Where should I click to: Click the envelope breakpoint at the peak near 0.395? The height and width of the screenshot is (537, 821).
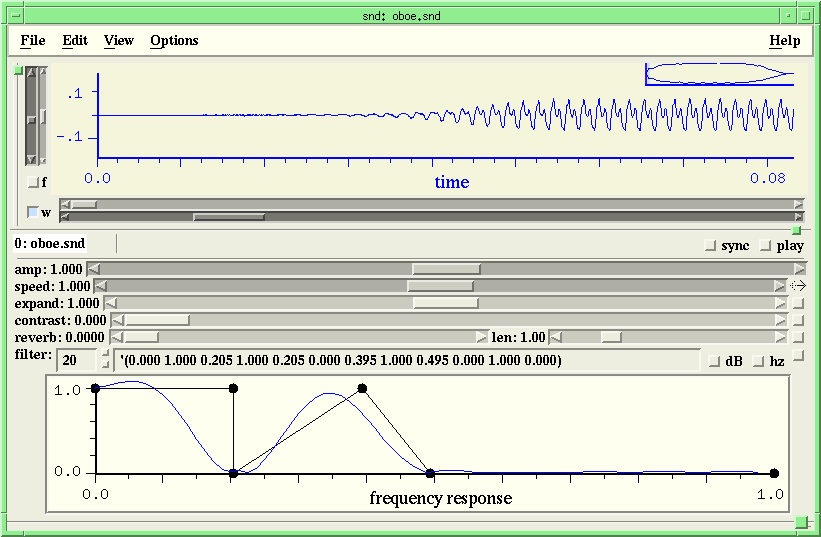[x=363, y=388]
